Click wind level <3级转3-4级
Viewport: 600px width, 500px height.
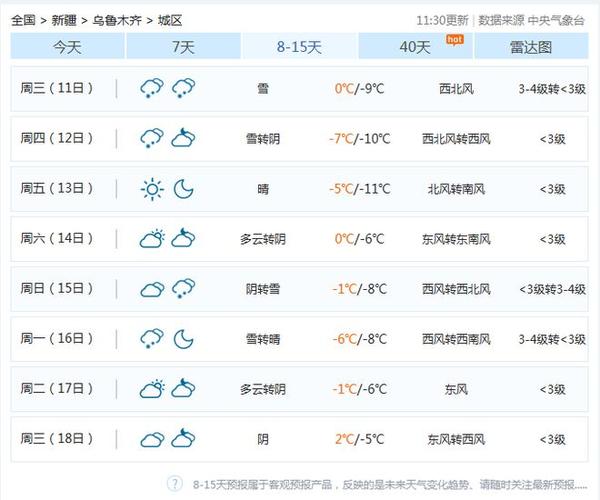[552, 289]
